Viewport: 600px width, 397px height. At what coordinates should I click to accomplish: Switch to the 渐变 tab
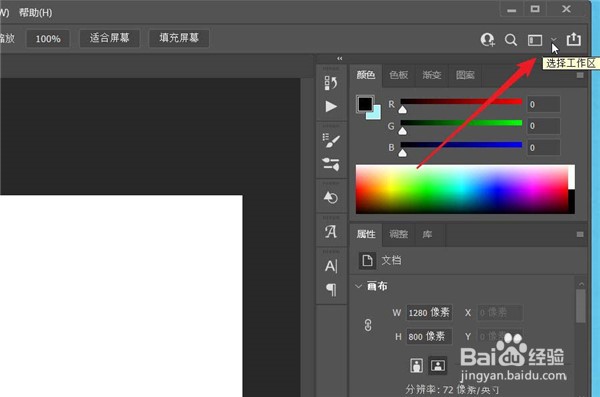point(432,75)
